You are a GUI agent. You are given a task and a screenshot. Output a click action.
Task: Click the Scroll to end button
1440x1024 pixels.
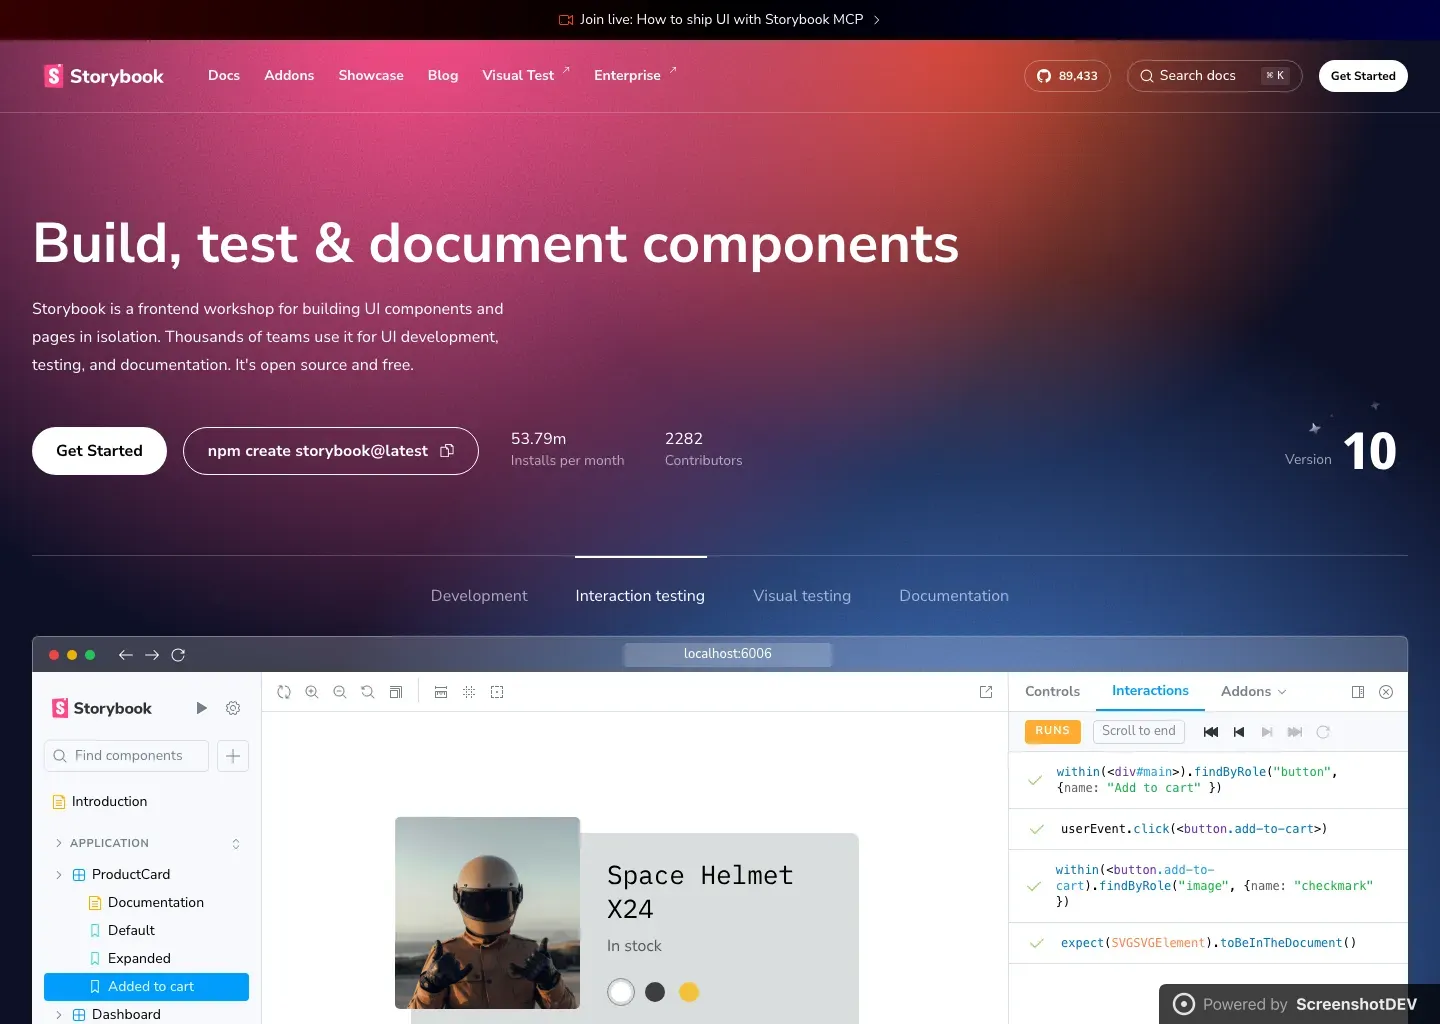point(1139,731)
